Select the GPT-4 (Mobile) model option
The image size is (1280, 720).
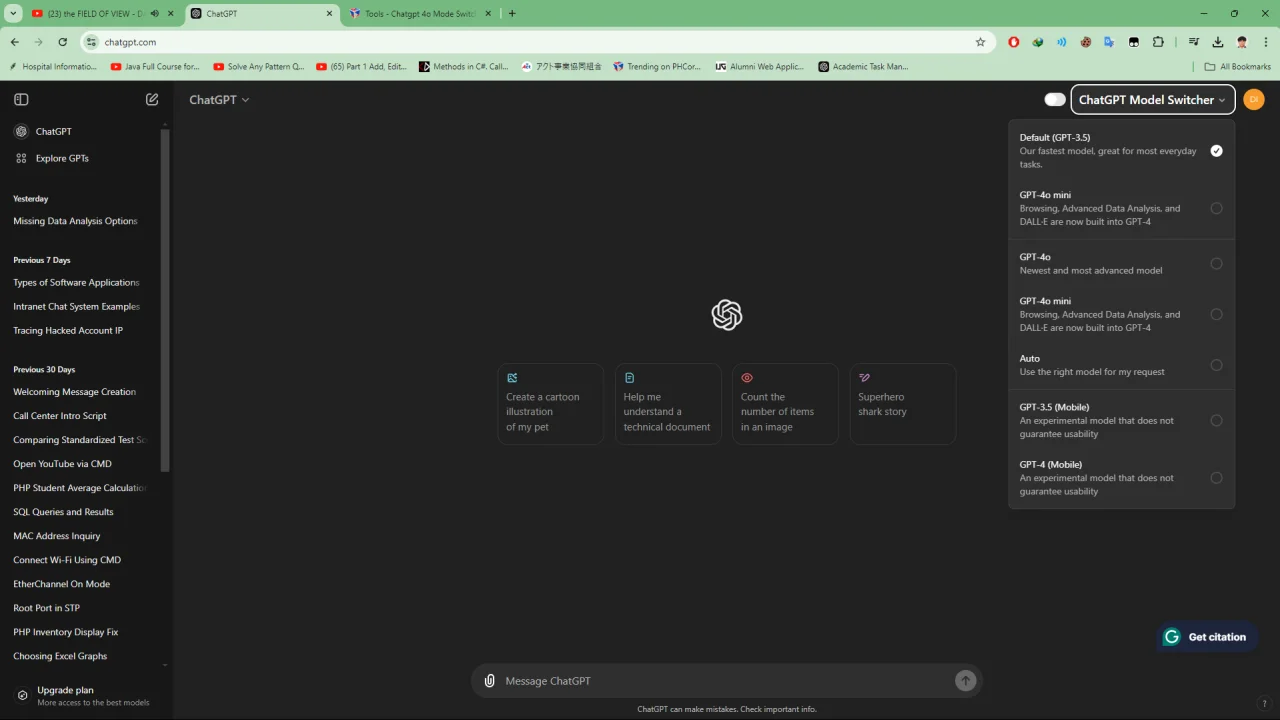point(1121,478)
